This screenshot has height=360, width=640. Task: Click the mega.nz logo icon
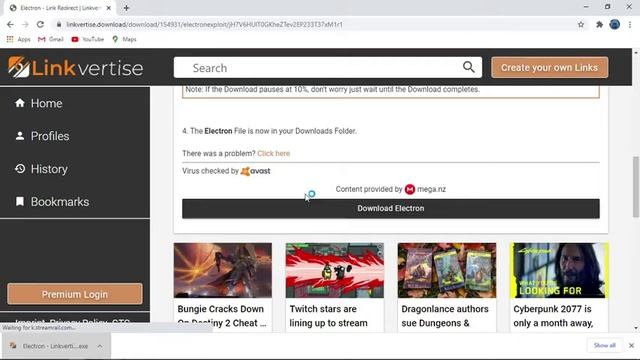410,189
